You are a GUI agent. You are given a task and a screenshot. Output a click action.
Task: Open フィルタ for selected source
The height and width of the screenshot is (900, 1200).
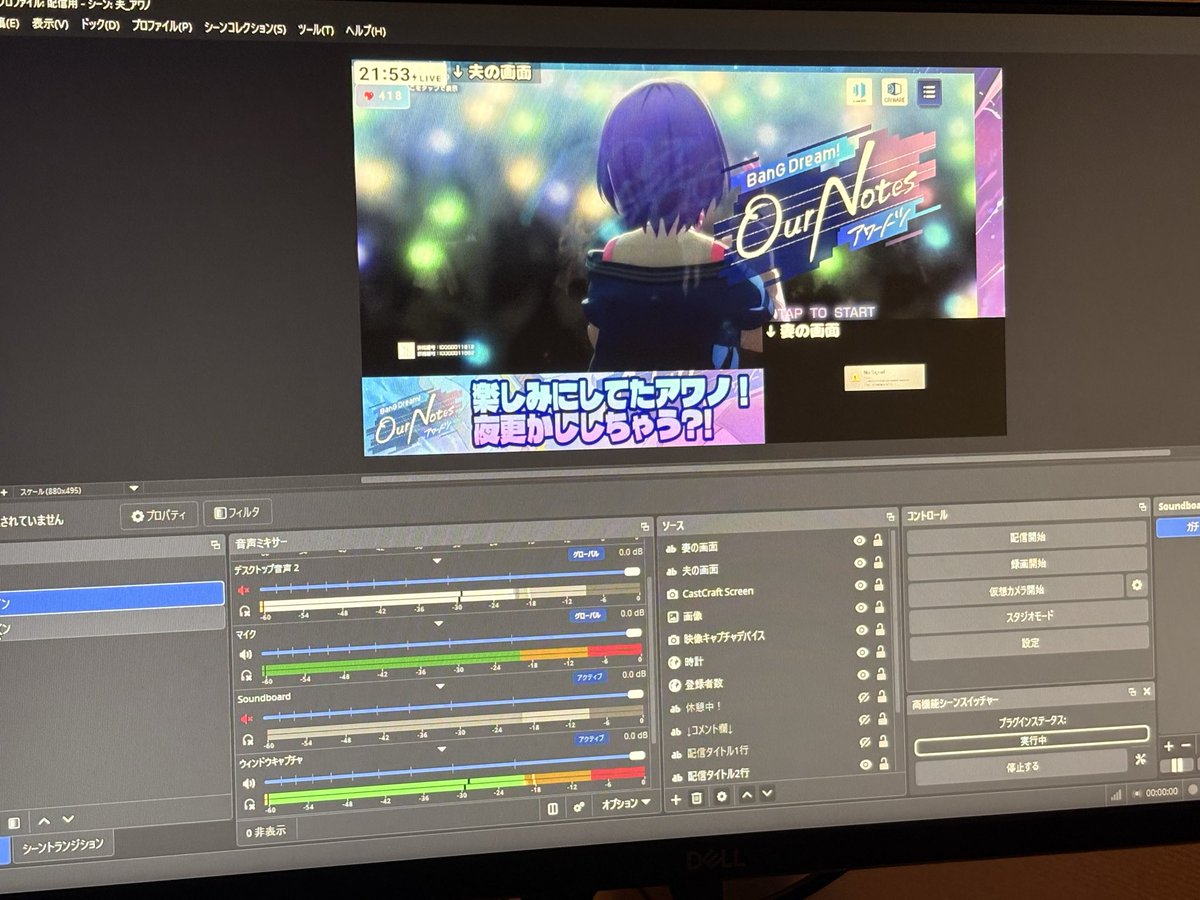point(237,512)
